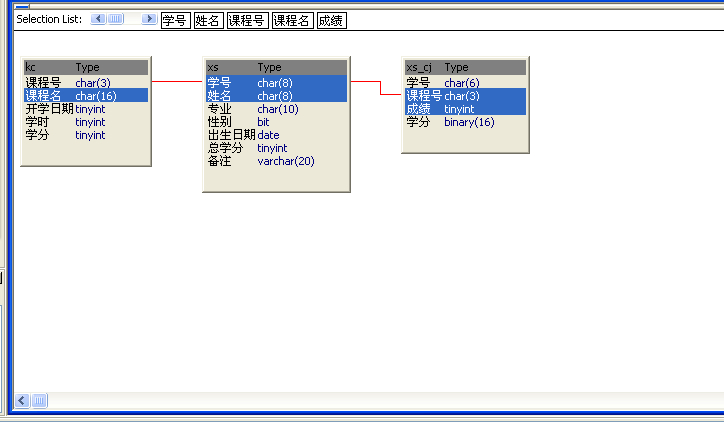Select the 姓名 char(8) row in xs
Viewport: 724px width, 429px height.
tap(276, 96)
